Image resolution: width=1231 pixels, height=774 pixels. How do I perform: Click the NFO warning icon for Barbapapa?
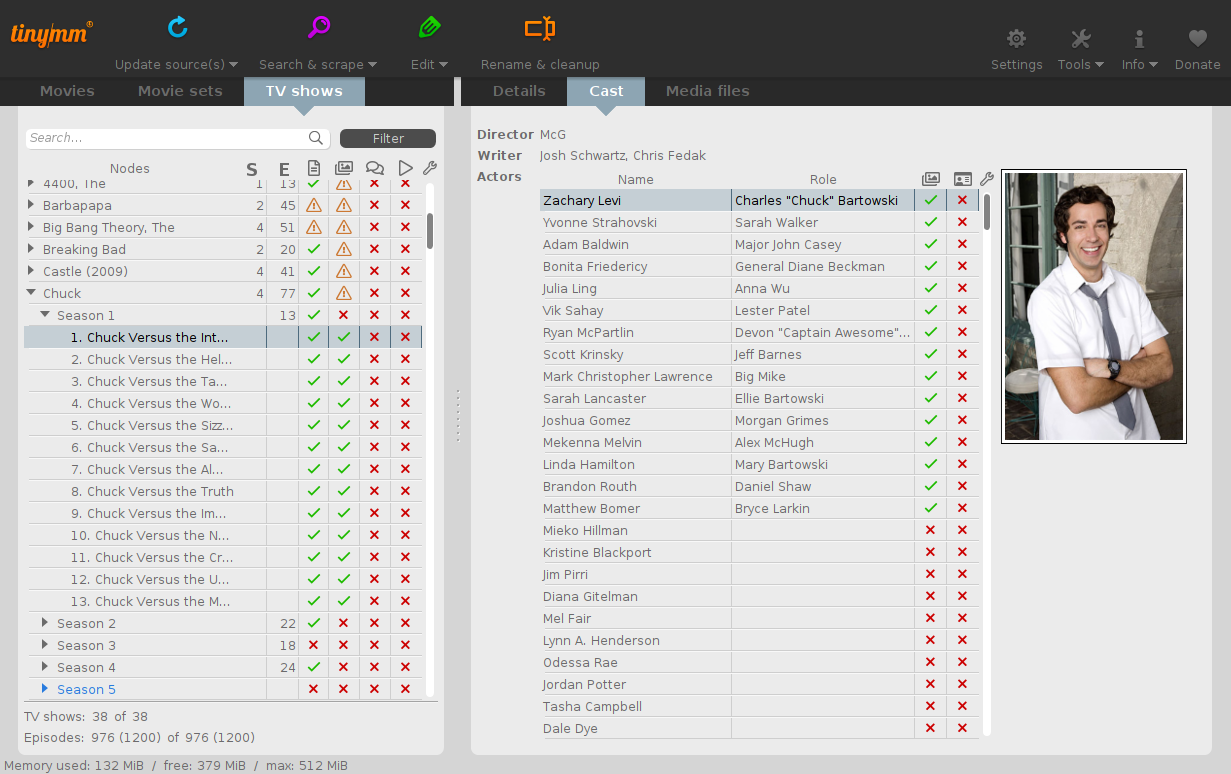point(314,205)
